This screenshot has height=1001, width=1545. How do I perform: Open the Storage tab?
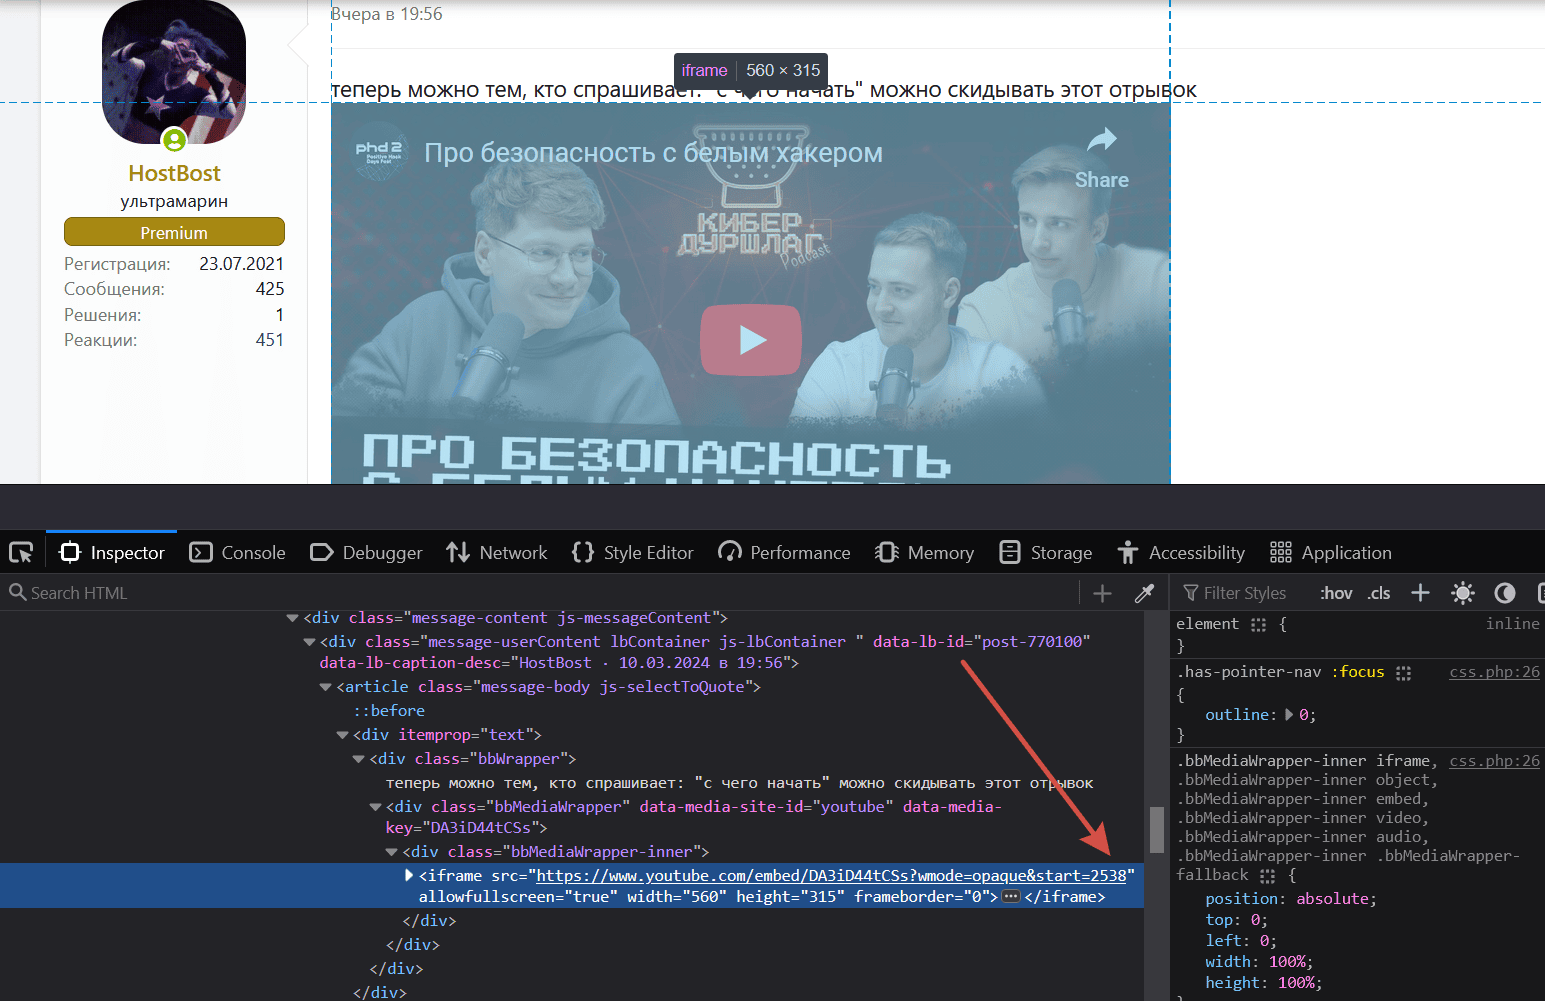(x=1046, y=553)
